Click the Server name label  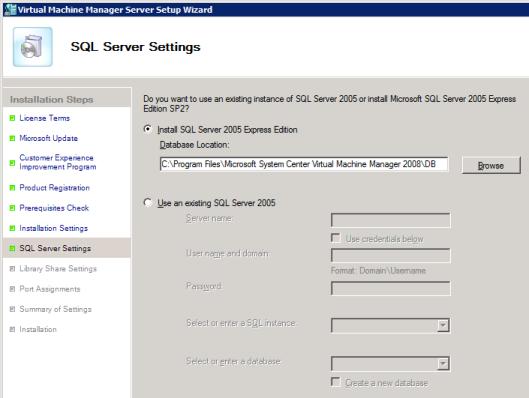click(x=209, y=218)
